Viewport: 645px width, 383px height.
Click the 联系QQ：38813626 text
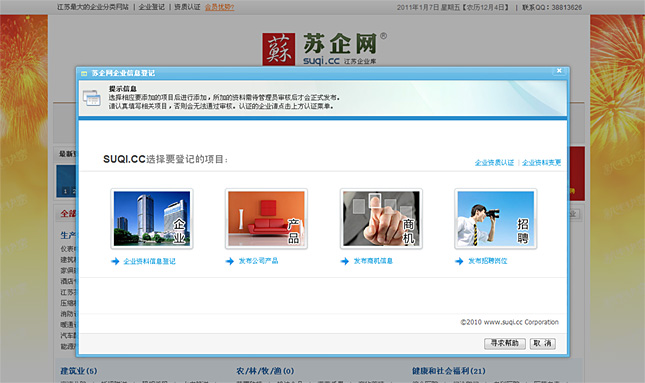click(552, 7)
